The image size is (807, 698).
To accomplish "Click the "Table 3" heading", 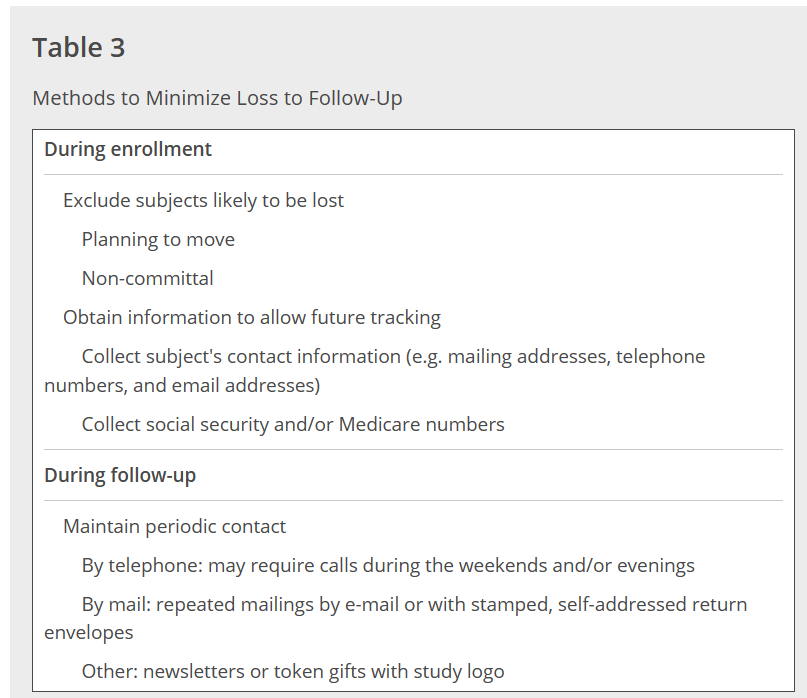I will pyautogui.click(x=78, y=48).
